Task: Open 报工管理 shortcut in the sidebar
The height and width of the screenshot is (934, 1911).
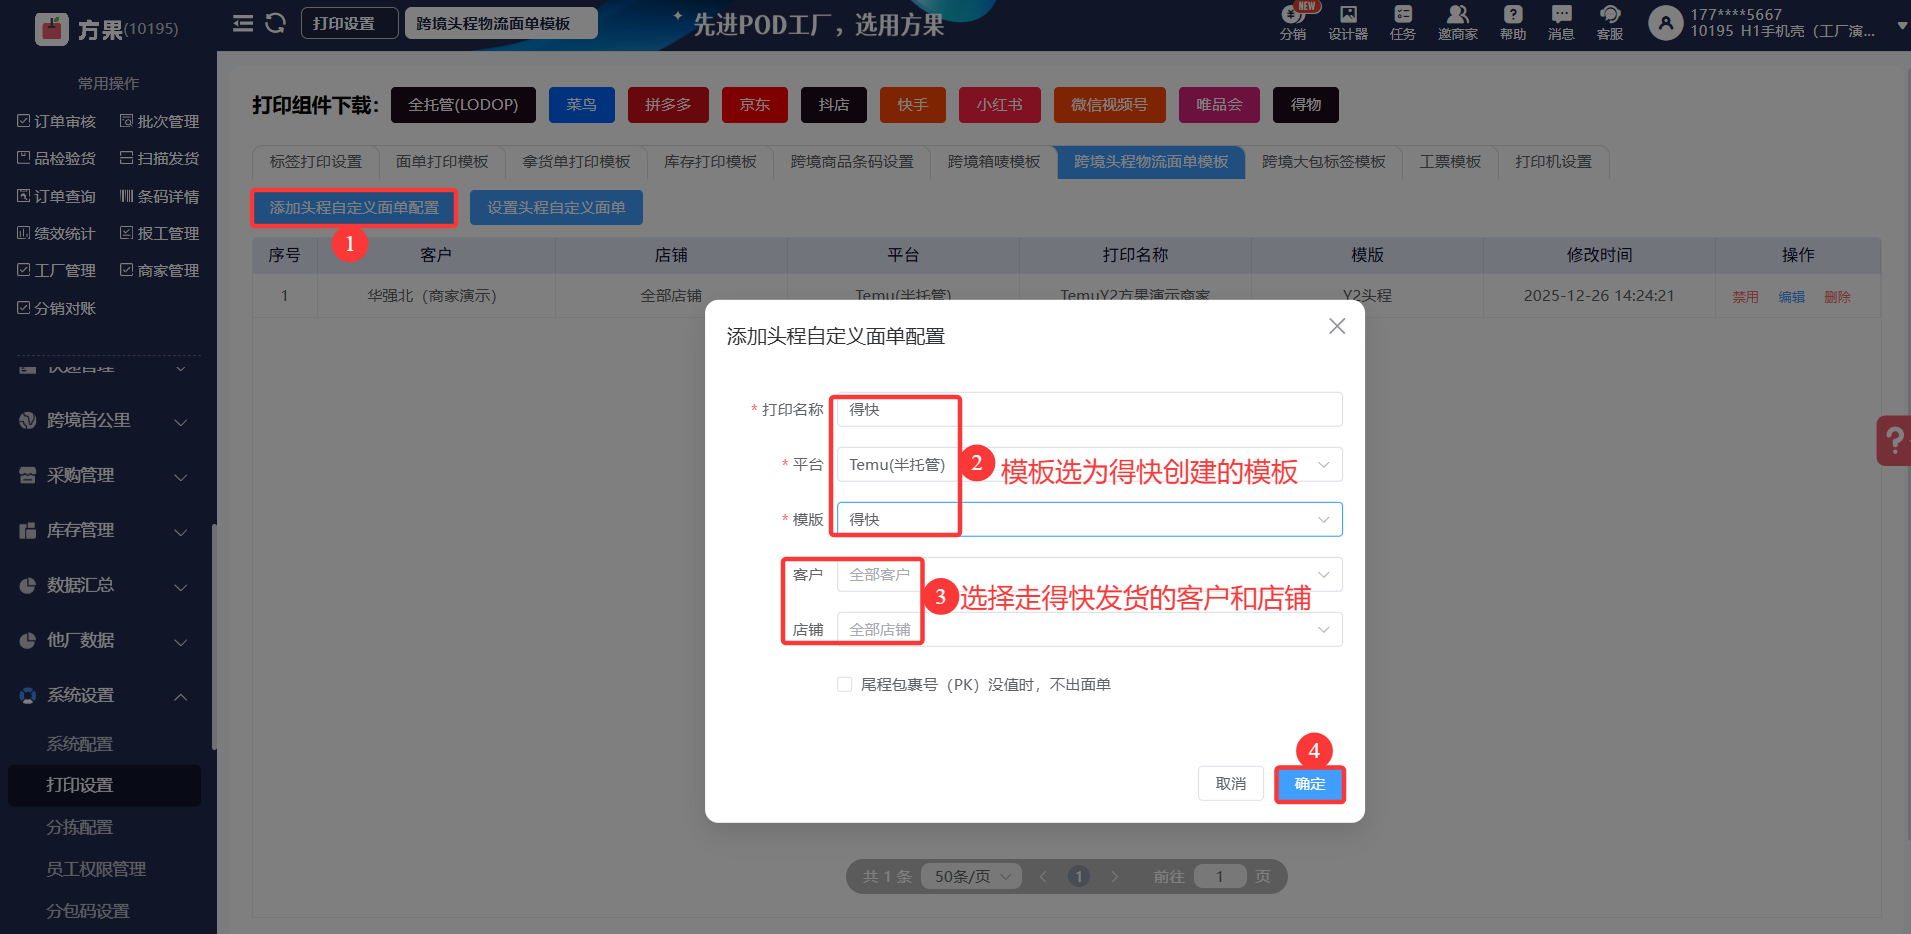Action: (160, 233)
